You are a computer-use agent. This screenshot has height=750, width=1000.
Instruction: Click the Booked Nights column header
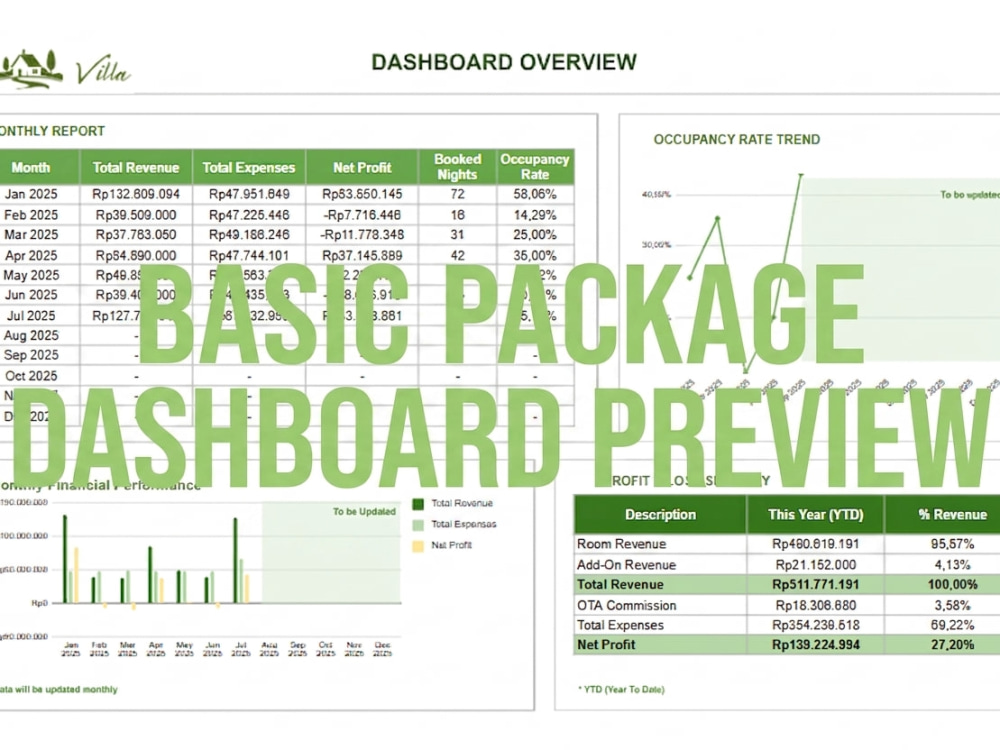pyautogui.click(x=457, y=167)
